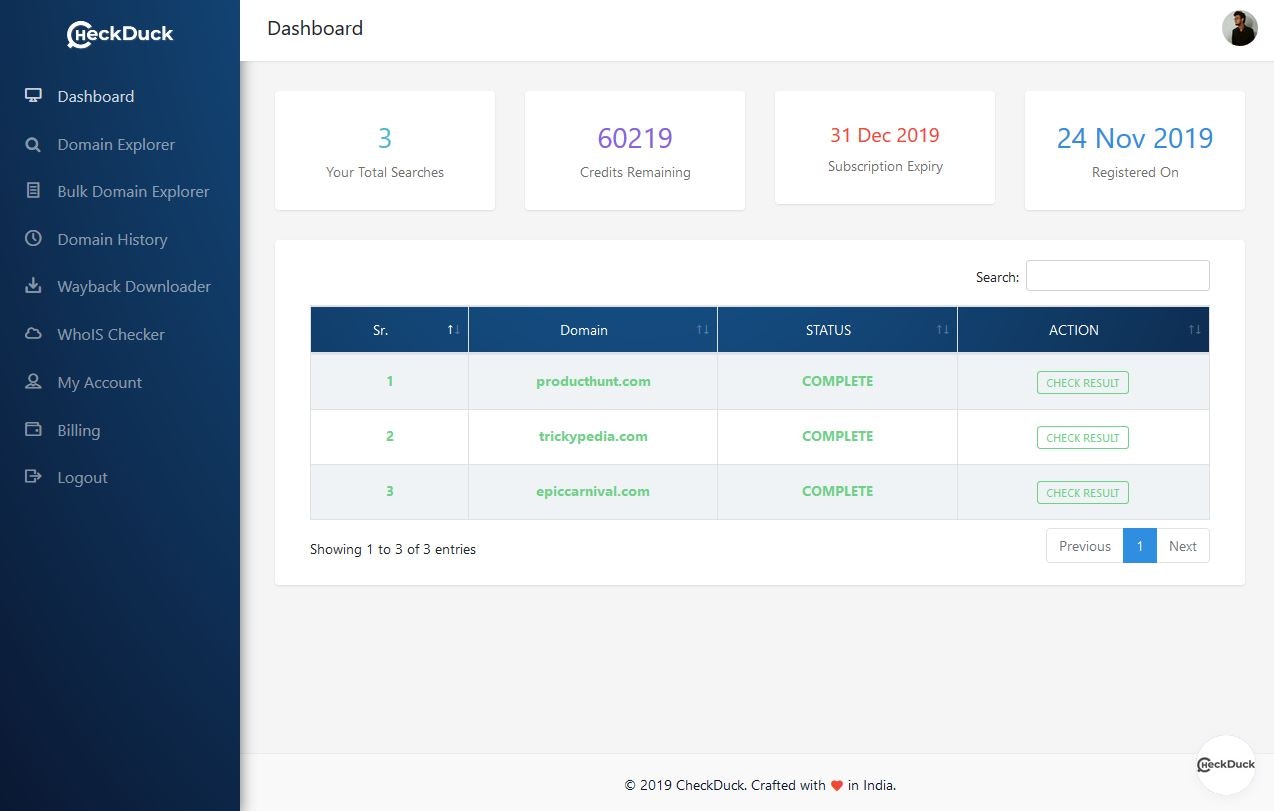Image resolution: width=1274 pixels, height=811 pixels.
Task: Check result for epiccarnival.com
Action: [x=1083, y=493]
